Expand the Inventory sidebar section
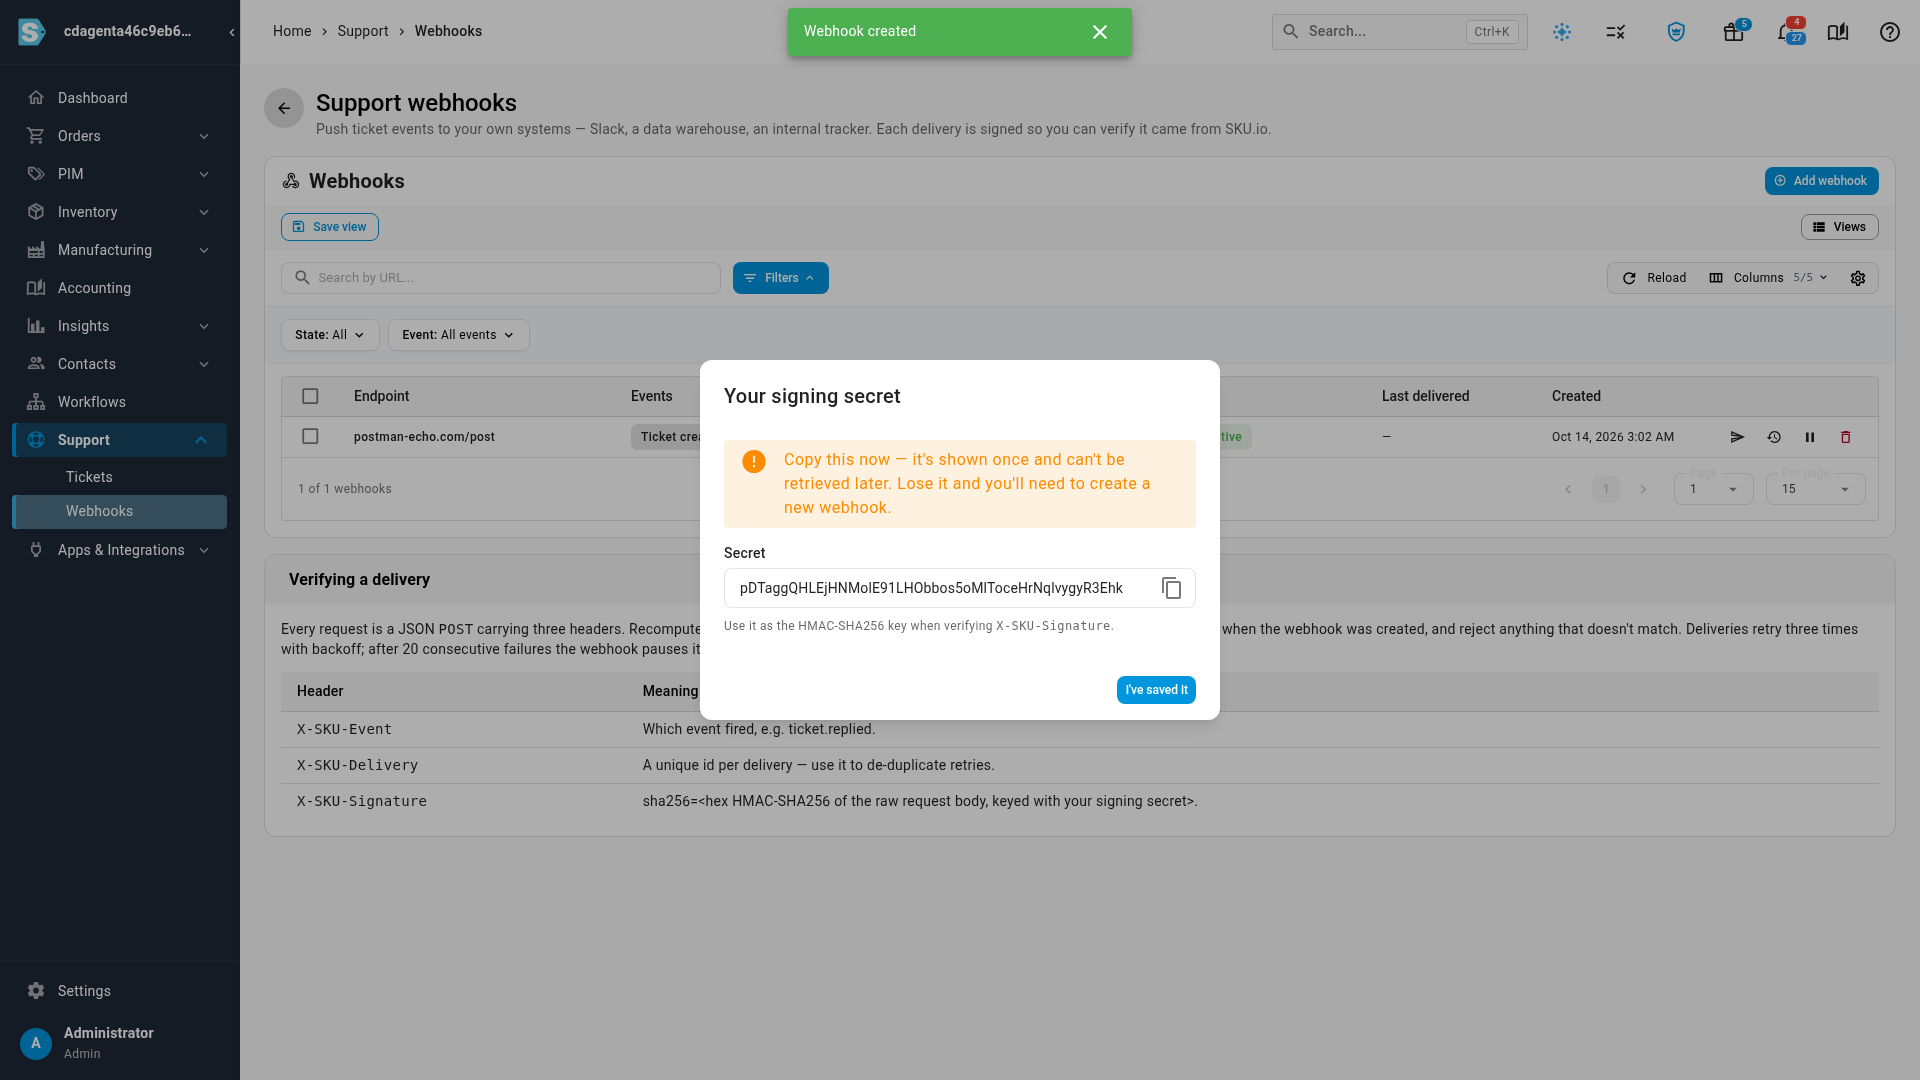Screen dimensions: 1920x1080 119,212
